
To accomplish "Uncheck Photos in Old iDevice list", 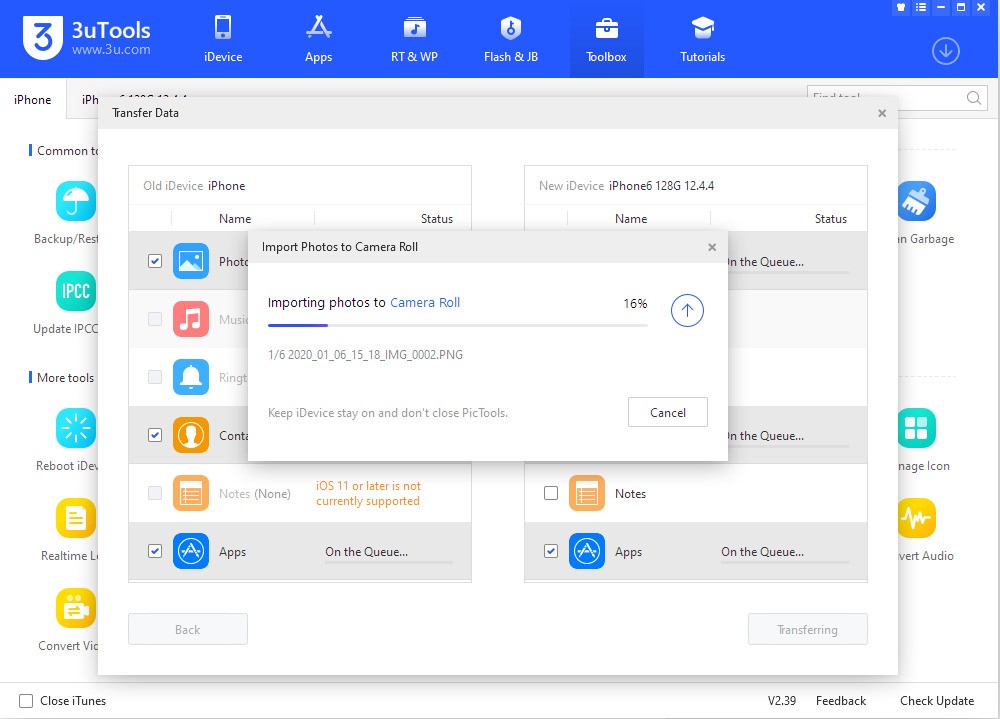I will pyautogui.click(x=155, y=261).
